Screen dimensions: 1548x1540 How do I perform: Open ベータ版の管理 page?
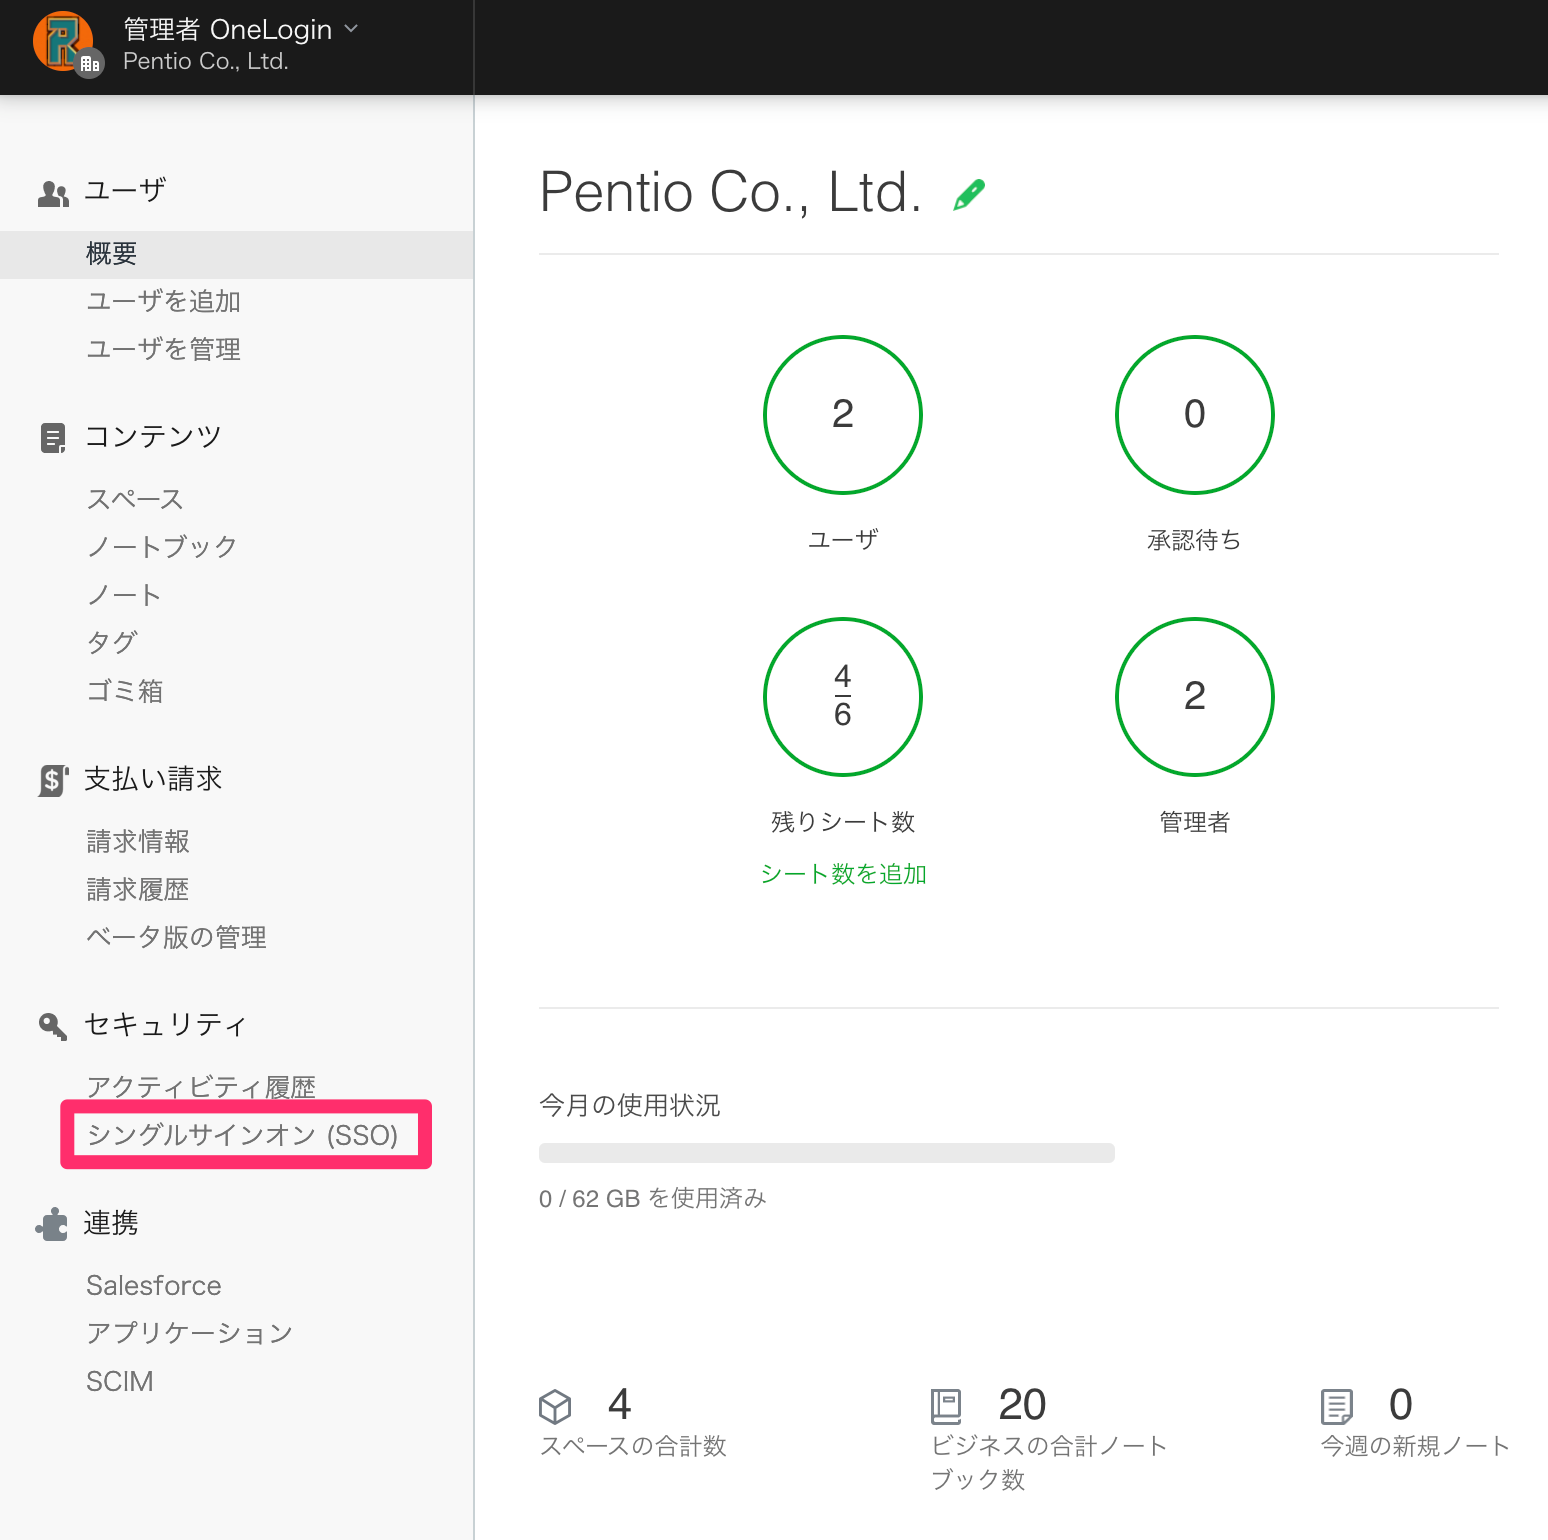click(177, 938)
